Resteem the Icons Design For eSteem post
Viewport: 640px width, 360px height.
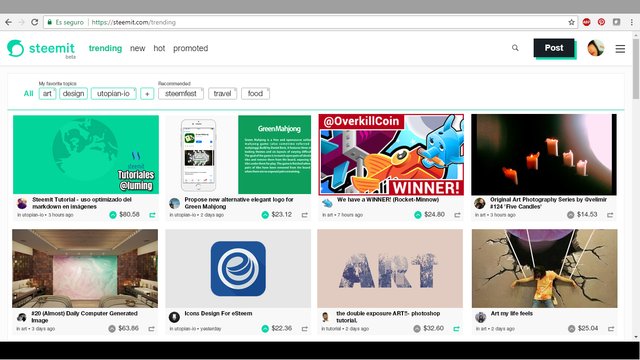pos(304,329)
